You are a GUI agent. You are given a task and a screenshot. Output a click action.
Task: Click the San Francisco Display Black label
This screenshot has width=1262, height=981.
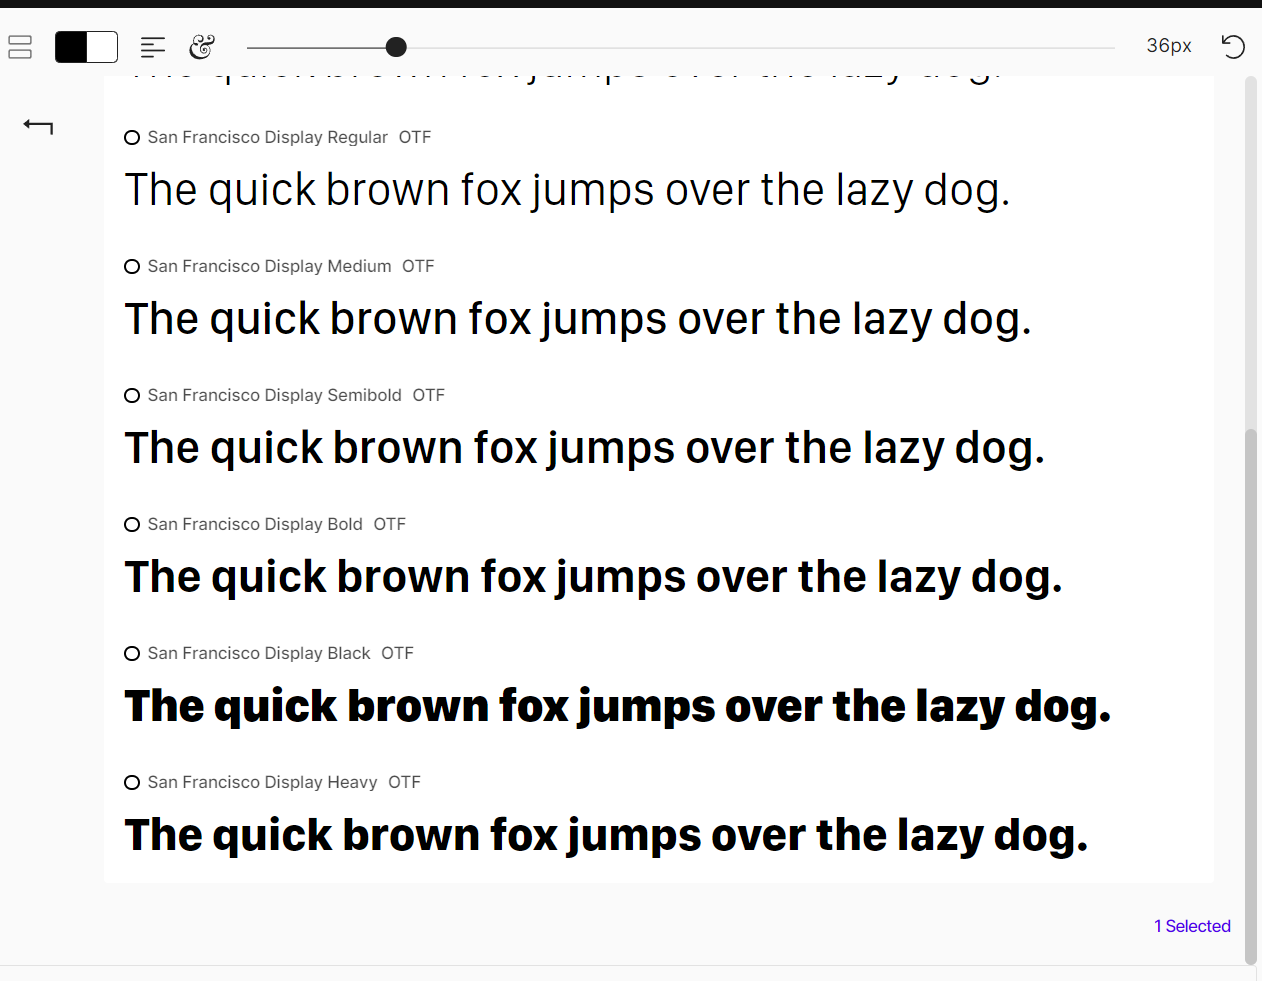(x=259, y=654)
